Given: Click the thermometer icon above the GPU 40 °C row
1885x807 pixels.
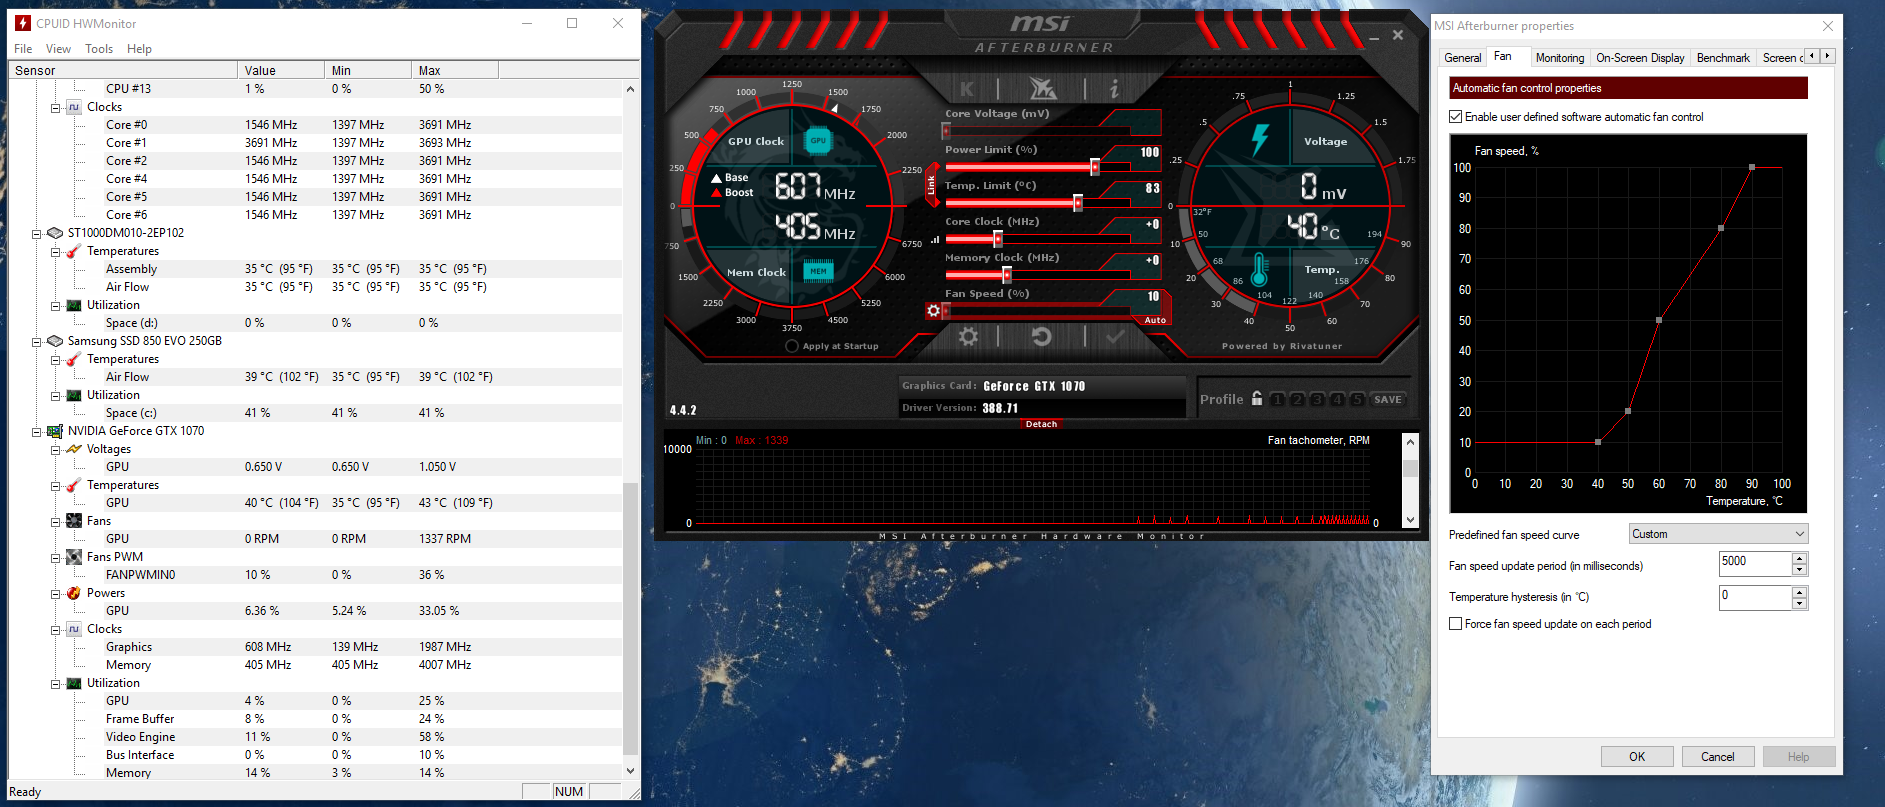Looking at the screenshot, I should pyautogui.click(x=74, y=485).
